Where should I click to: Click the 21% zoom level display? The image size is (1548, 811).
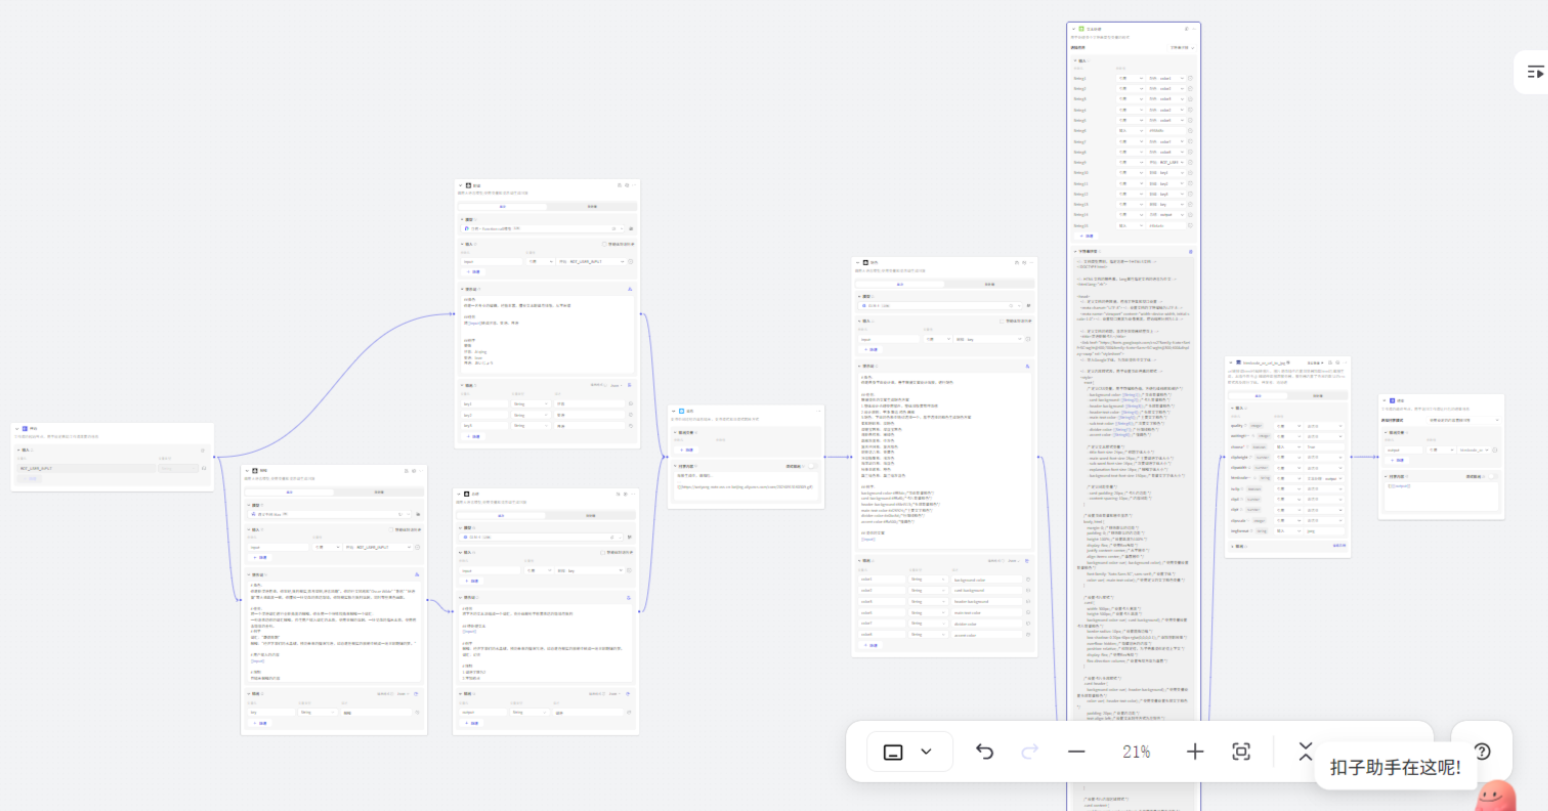tap(1135, 752)
